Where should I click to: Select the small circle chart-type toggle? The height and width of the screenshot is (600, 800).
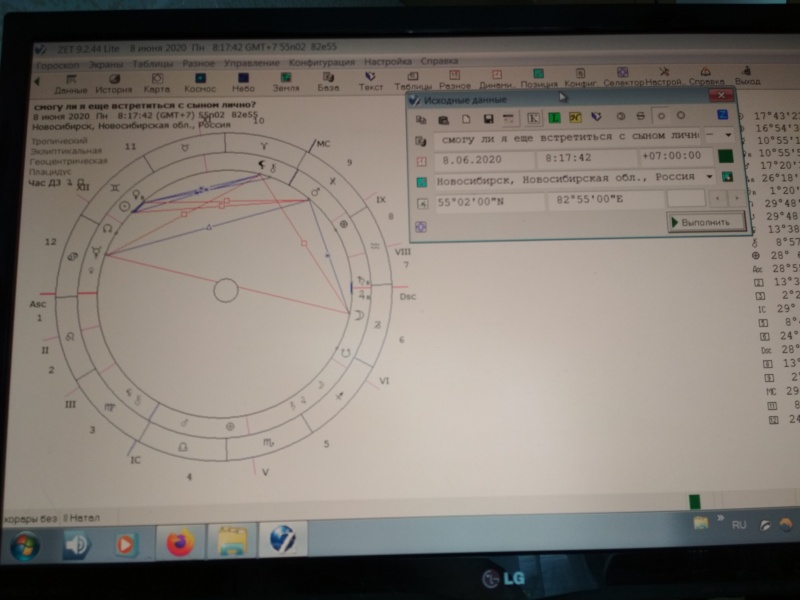(x=661, y=116)
